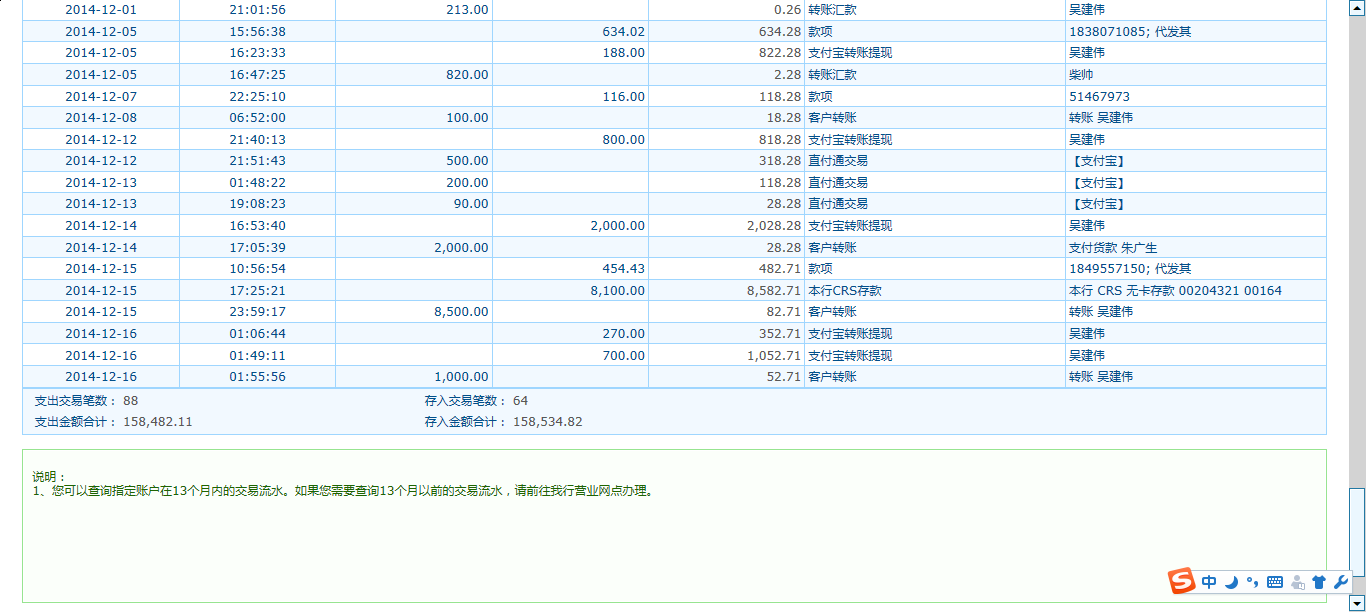Click the 说明 note about 13个月 query
Screen dimensions: 1366x612
[x=344, y=491]
